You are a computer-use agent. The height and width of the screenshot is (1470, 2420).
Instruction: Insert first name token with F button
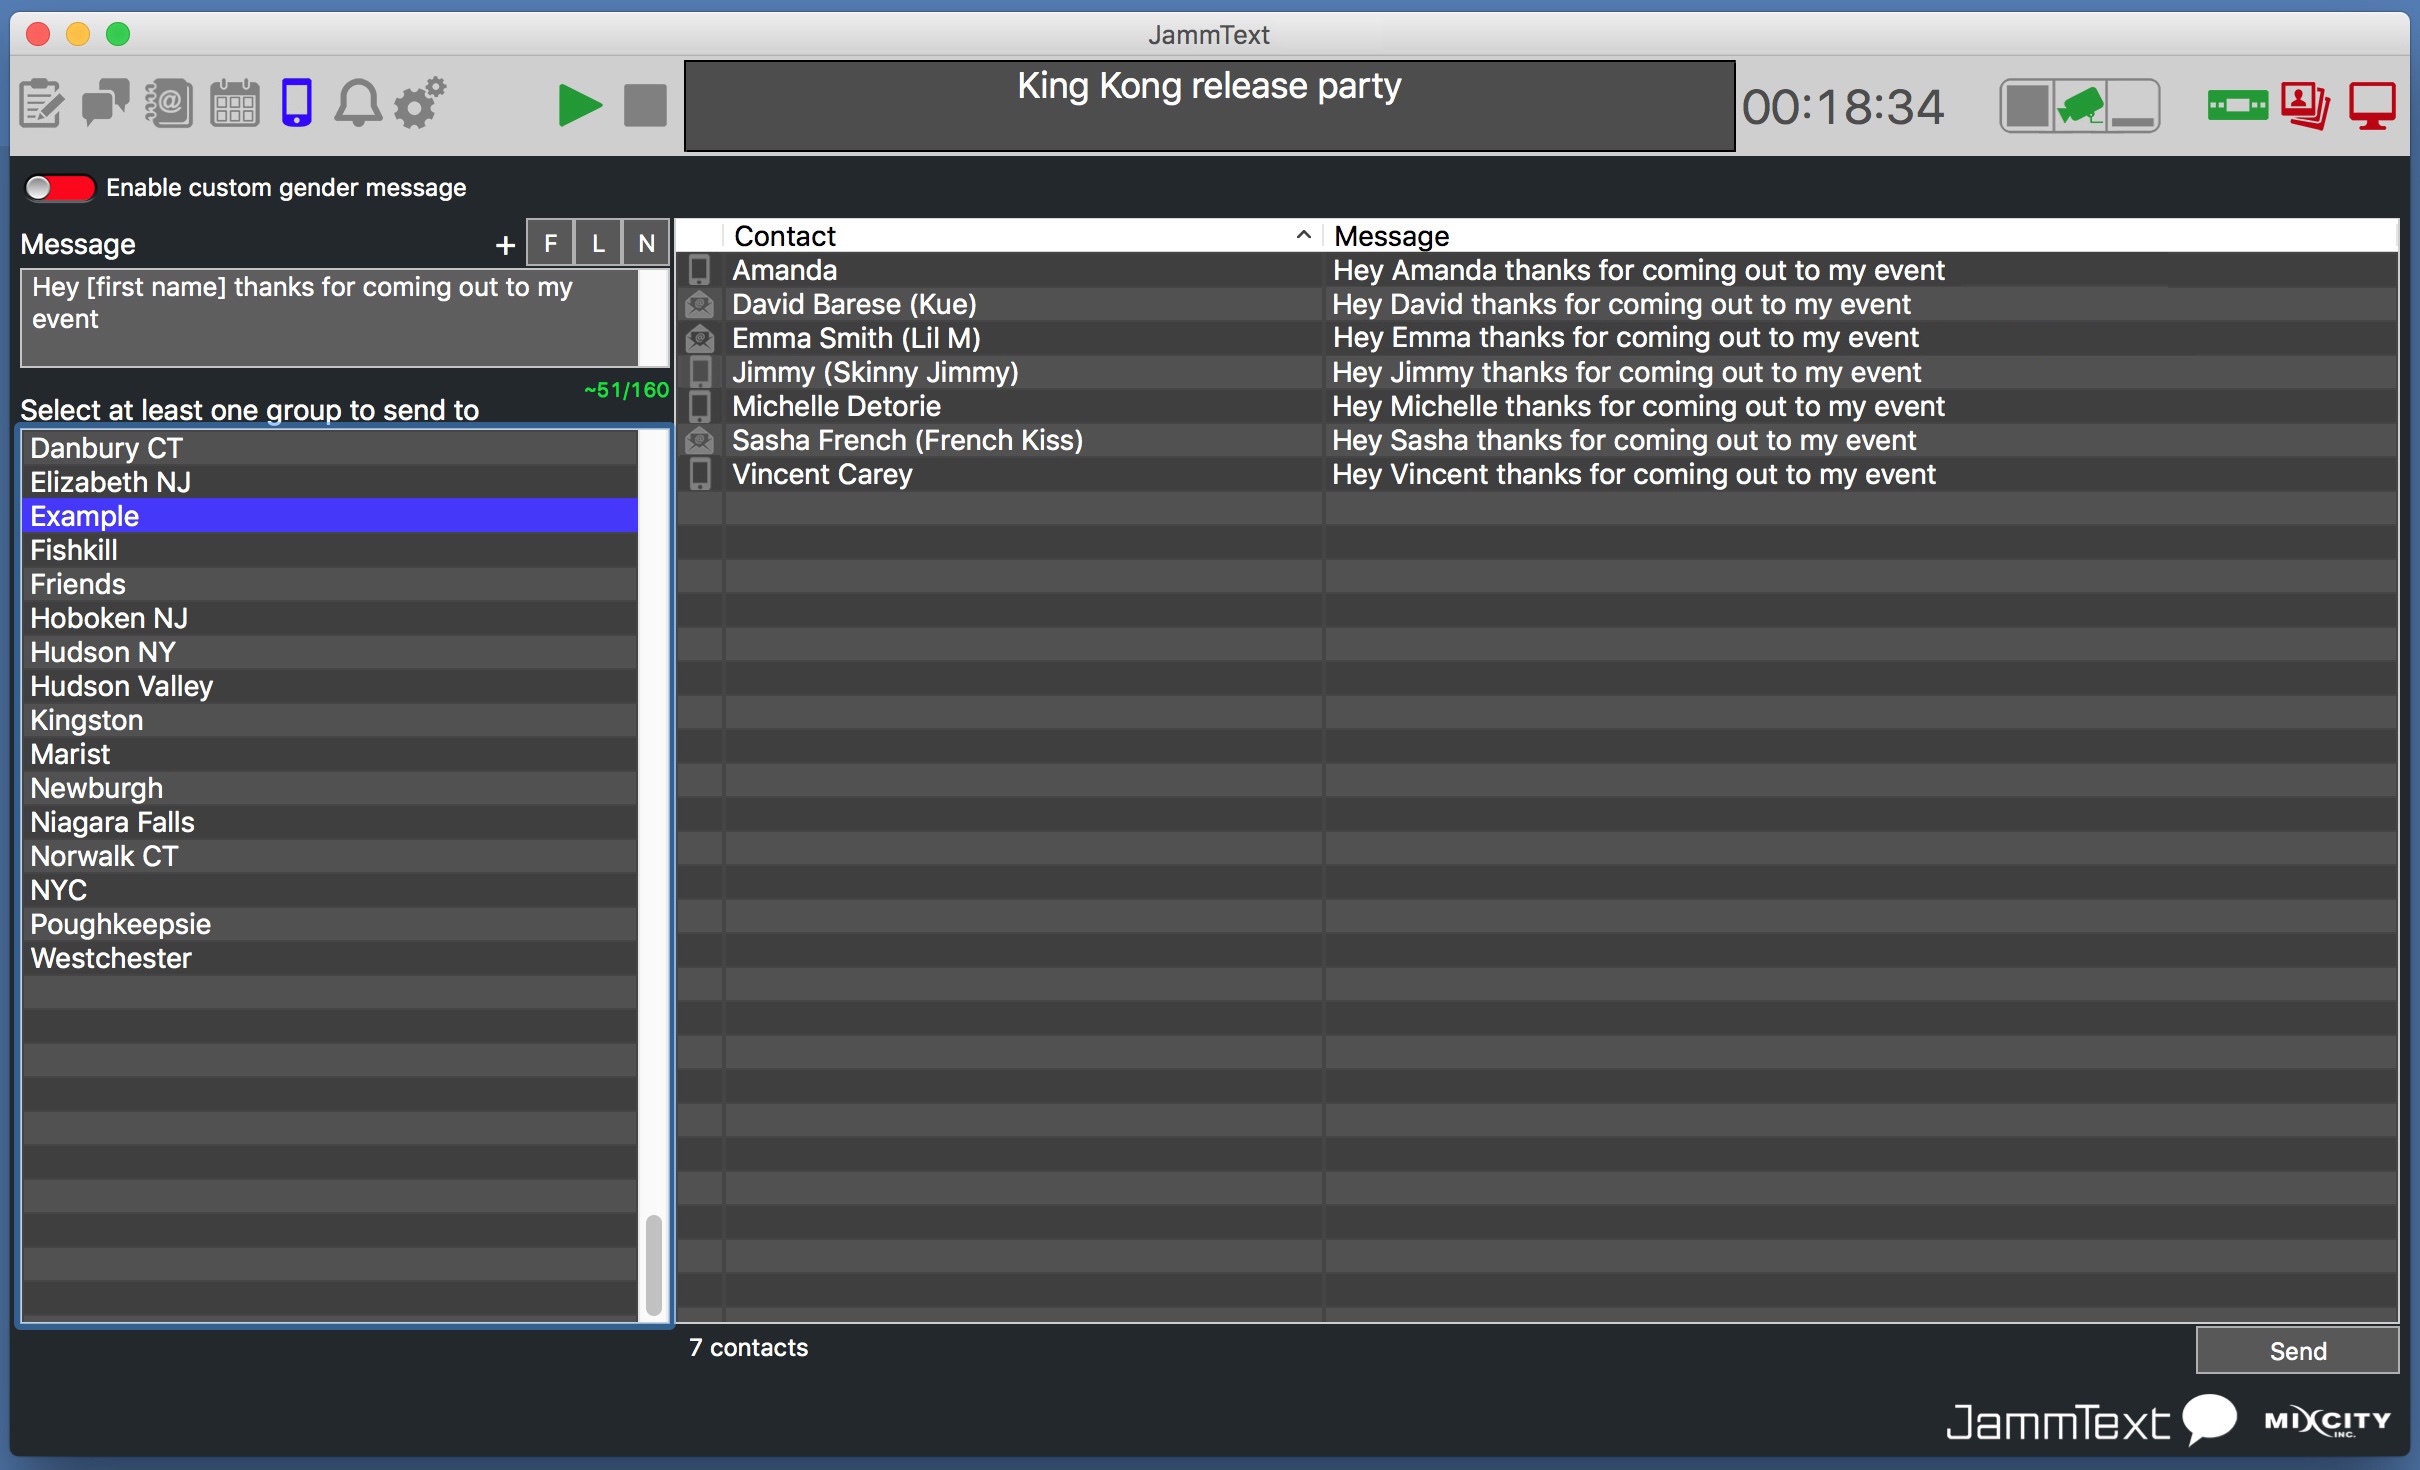pyautogui.click(x=550, y=243)
